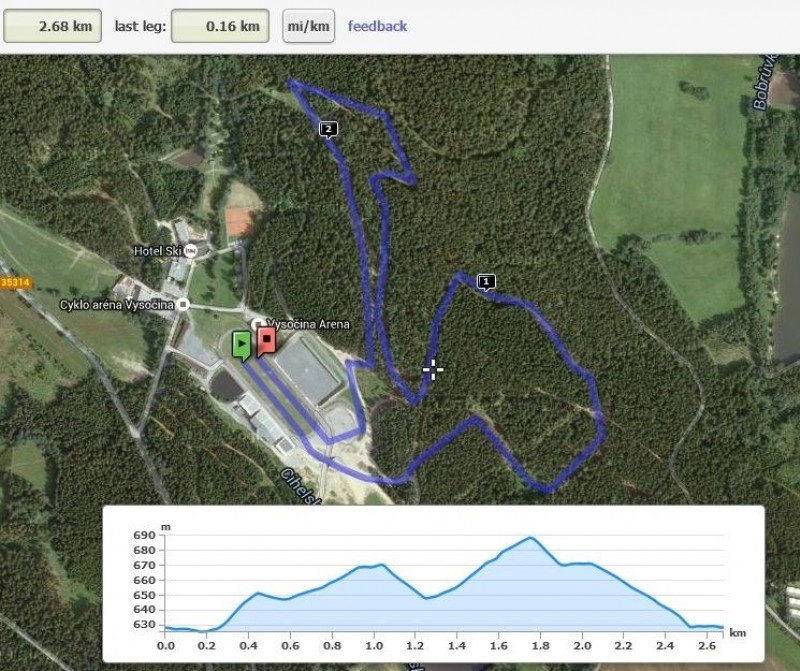Click the Hotel Ski map label
The image size is (800, 671).
(x=158, y=251)
